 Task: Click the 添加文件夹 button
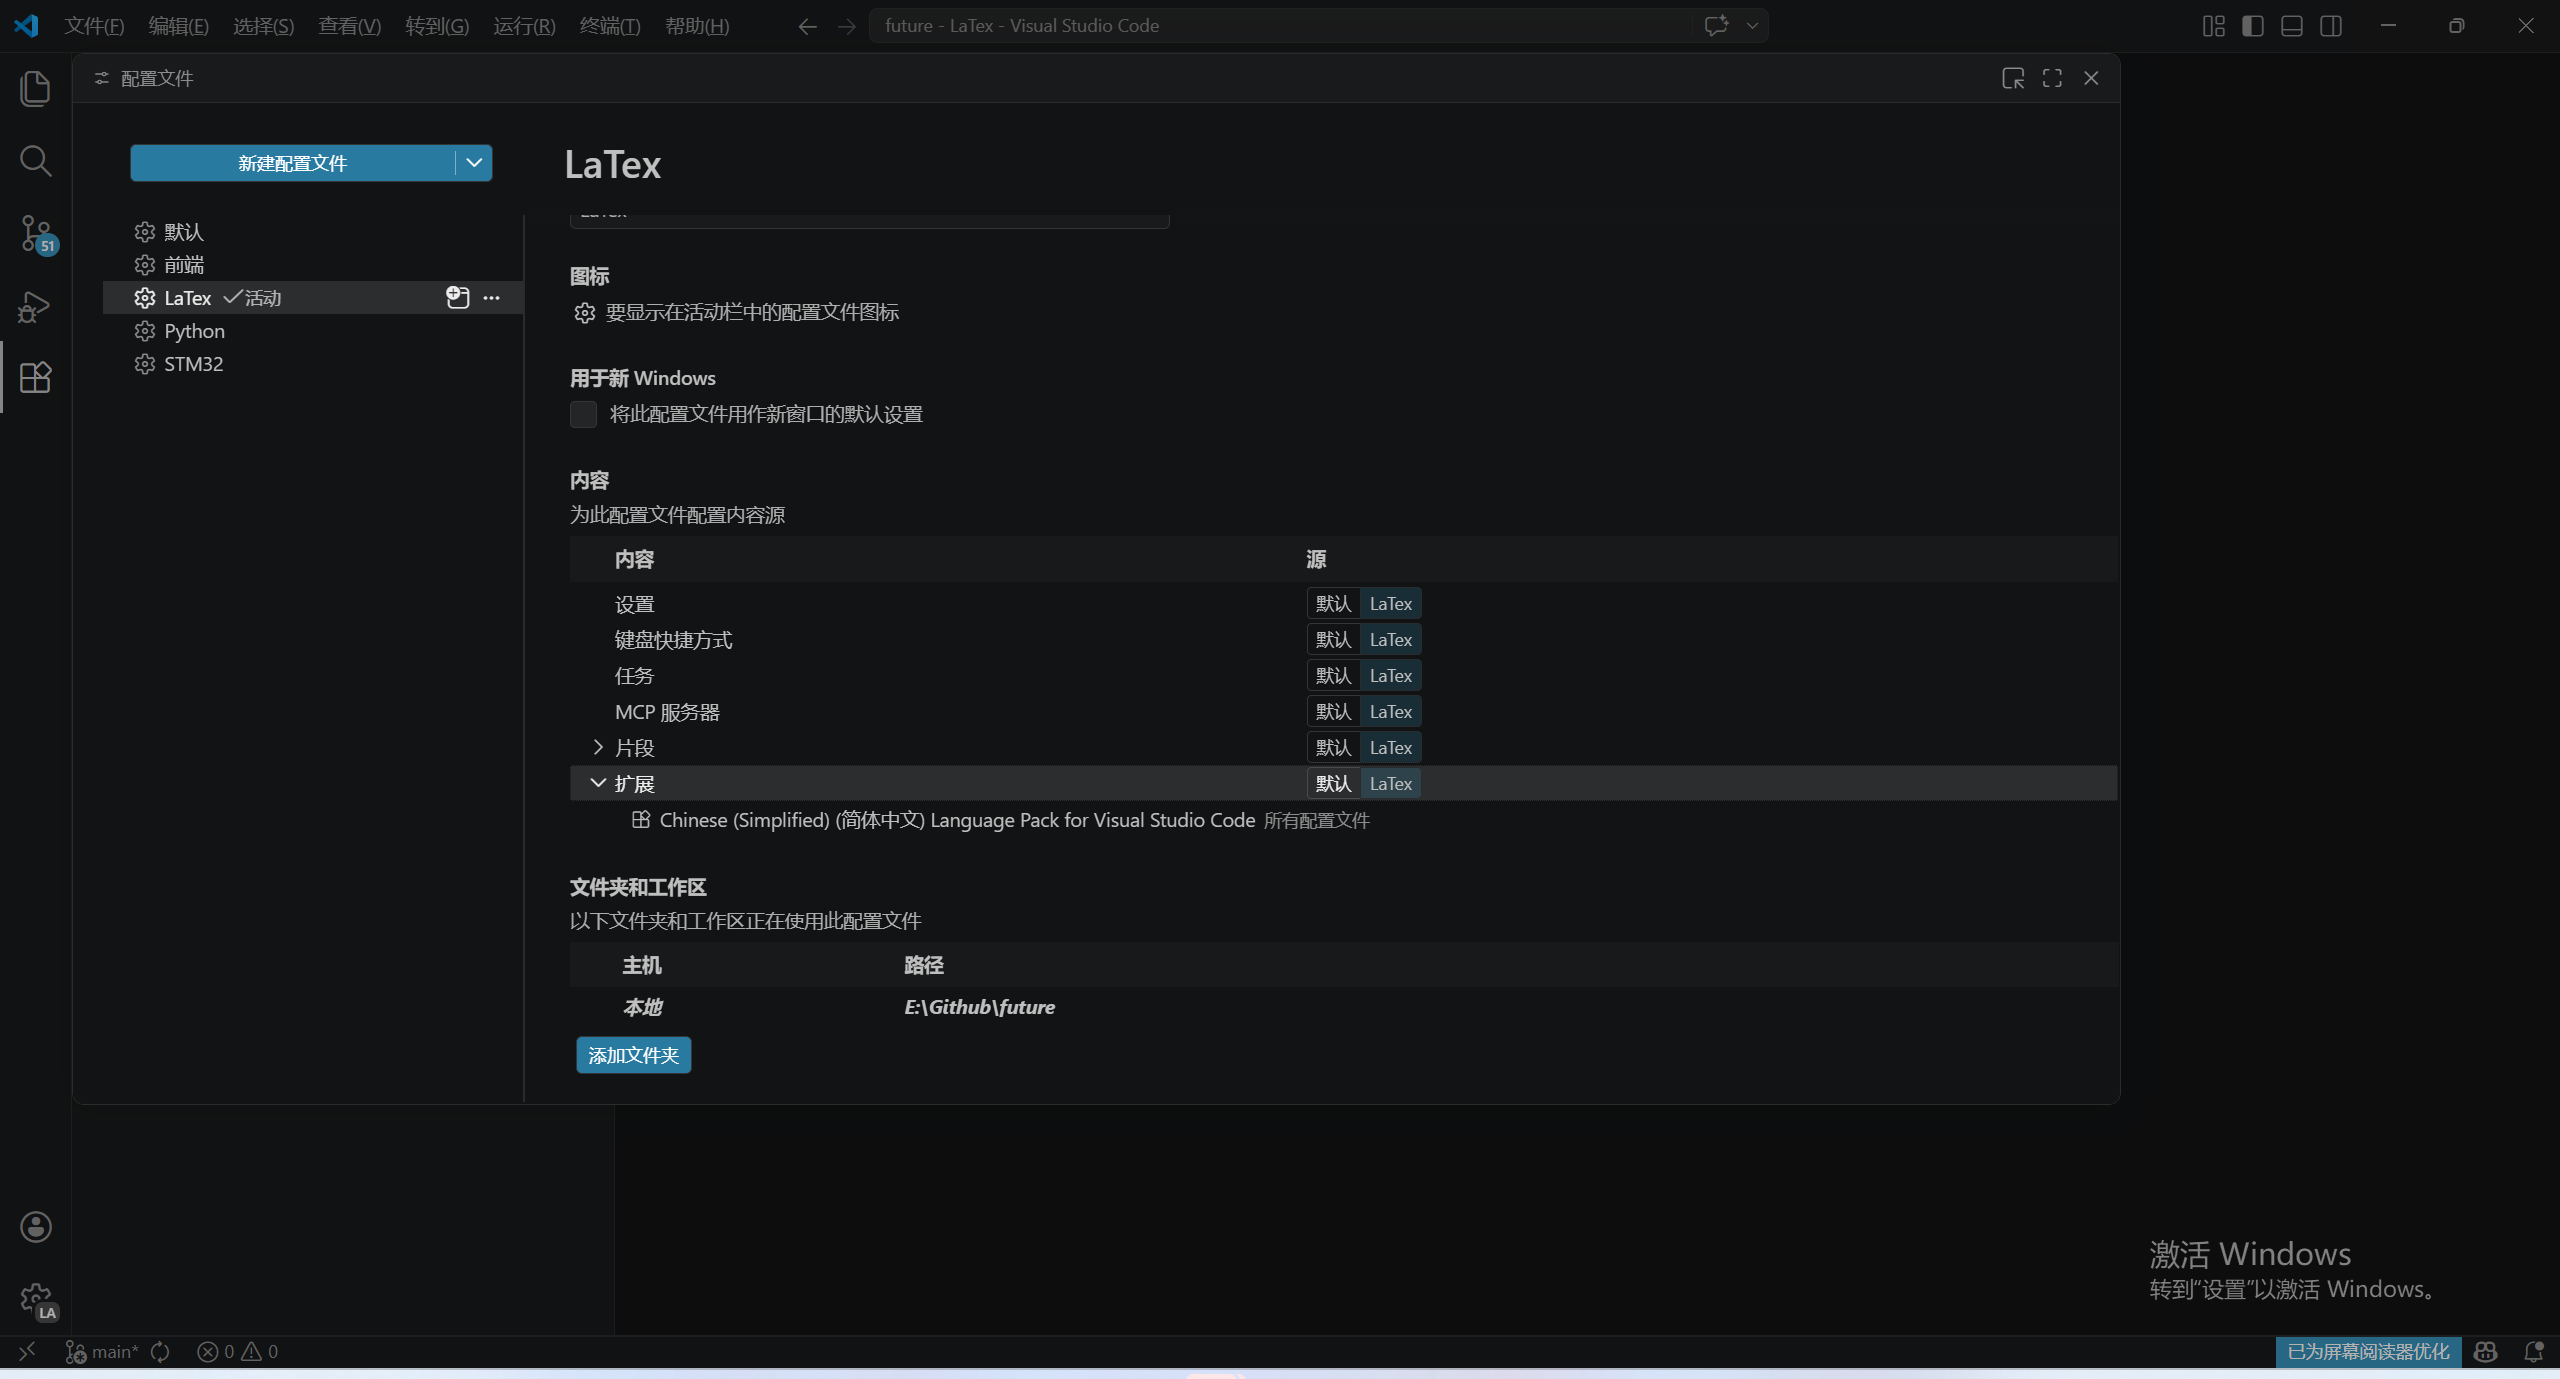[633, 1055]
